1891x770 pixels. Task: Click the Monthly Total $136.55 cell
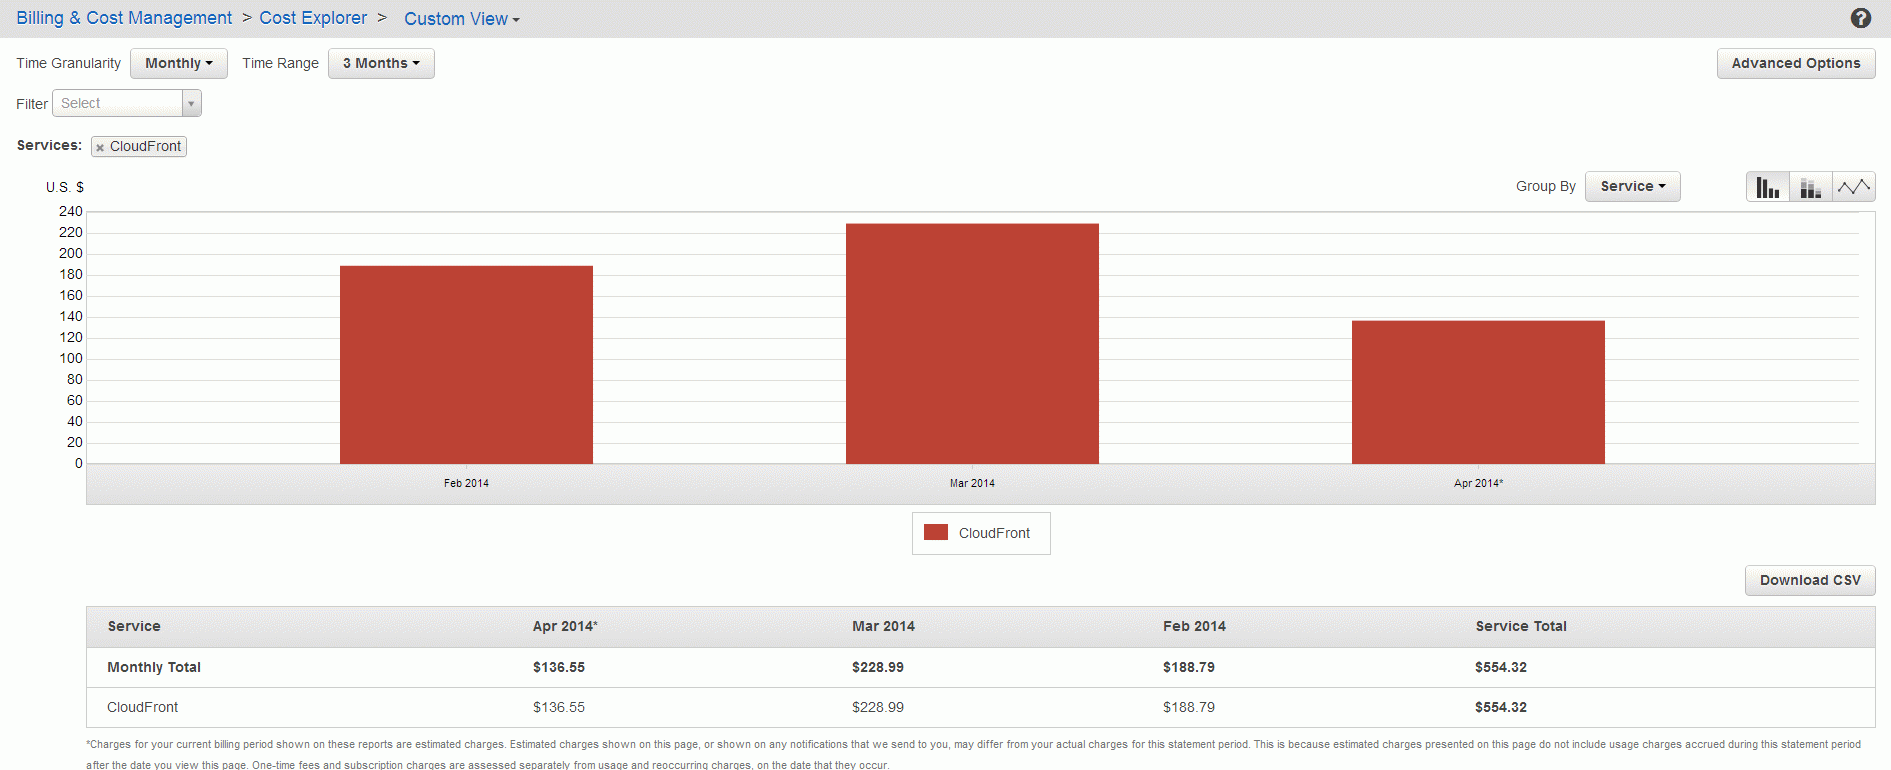coord(559,667)
